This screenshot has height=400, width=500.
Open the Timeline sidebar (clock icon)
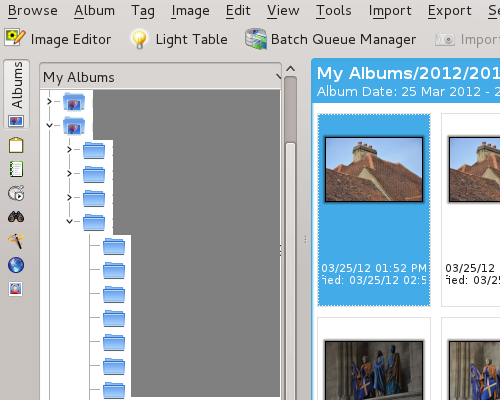point(16,193)
